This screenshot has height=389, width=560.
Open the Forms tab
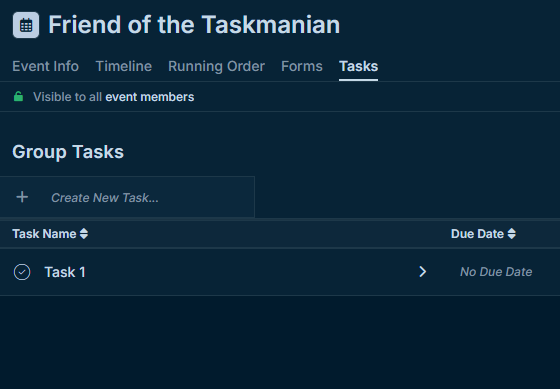tap(302, 66)
